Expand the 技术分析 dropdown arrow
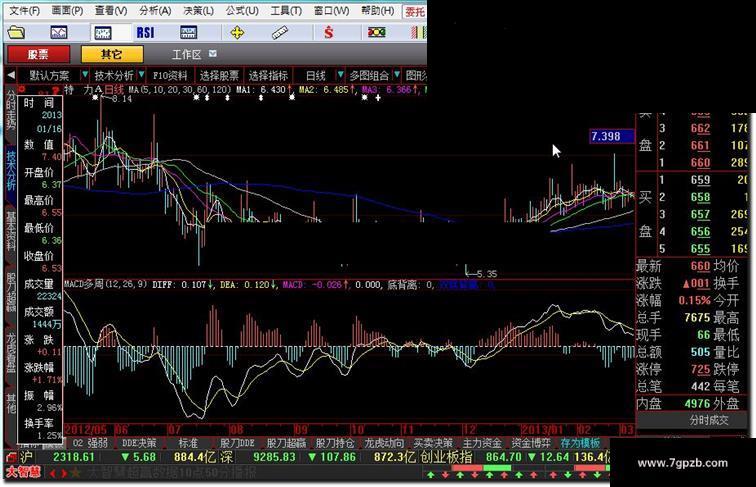 tap(141, 75)
